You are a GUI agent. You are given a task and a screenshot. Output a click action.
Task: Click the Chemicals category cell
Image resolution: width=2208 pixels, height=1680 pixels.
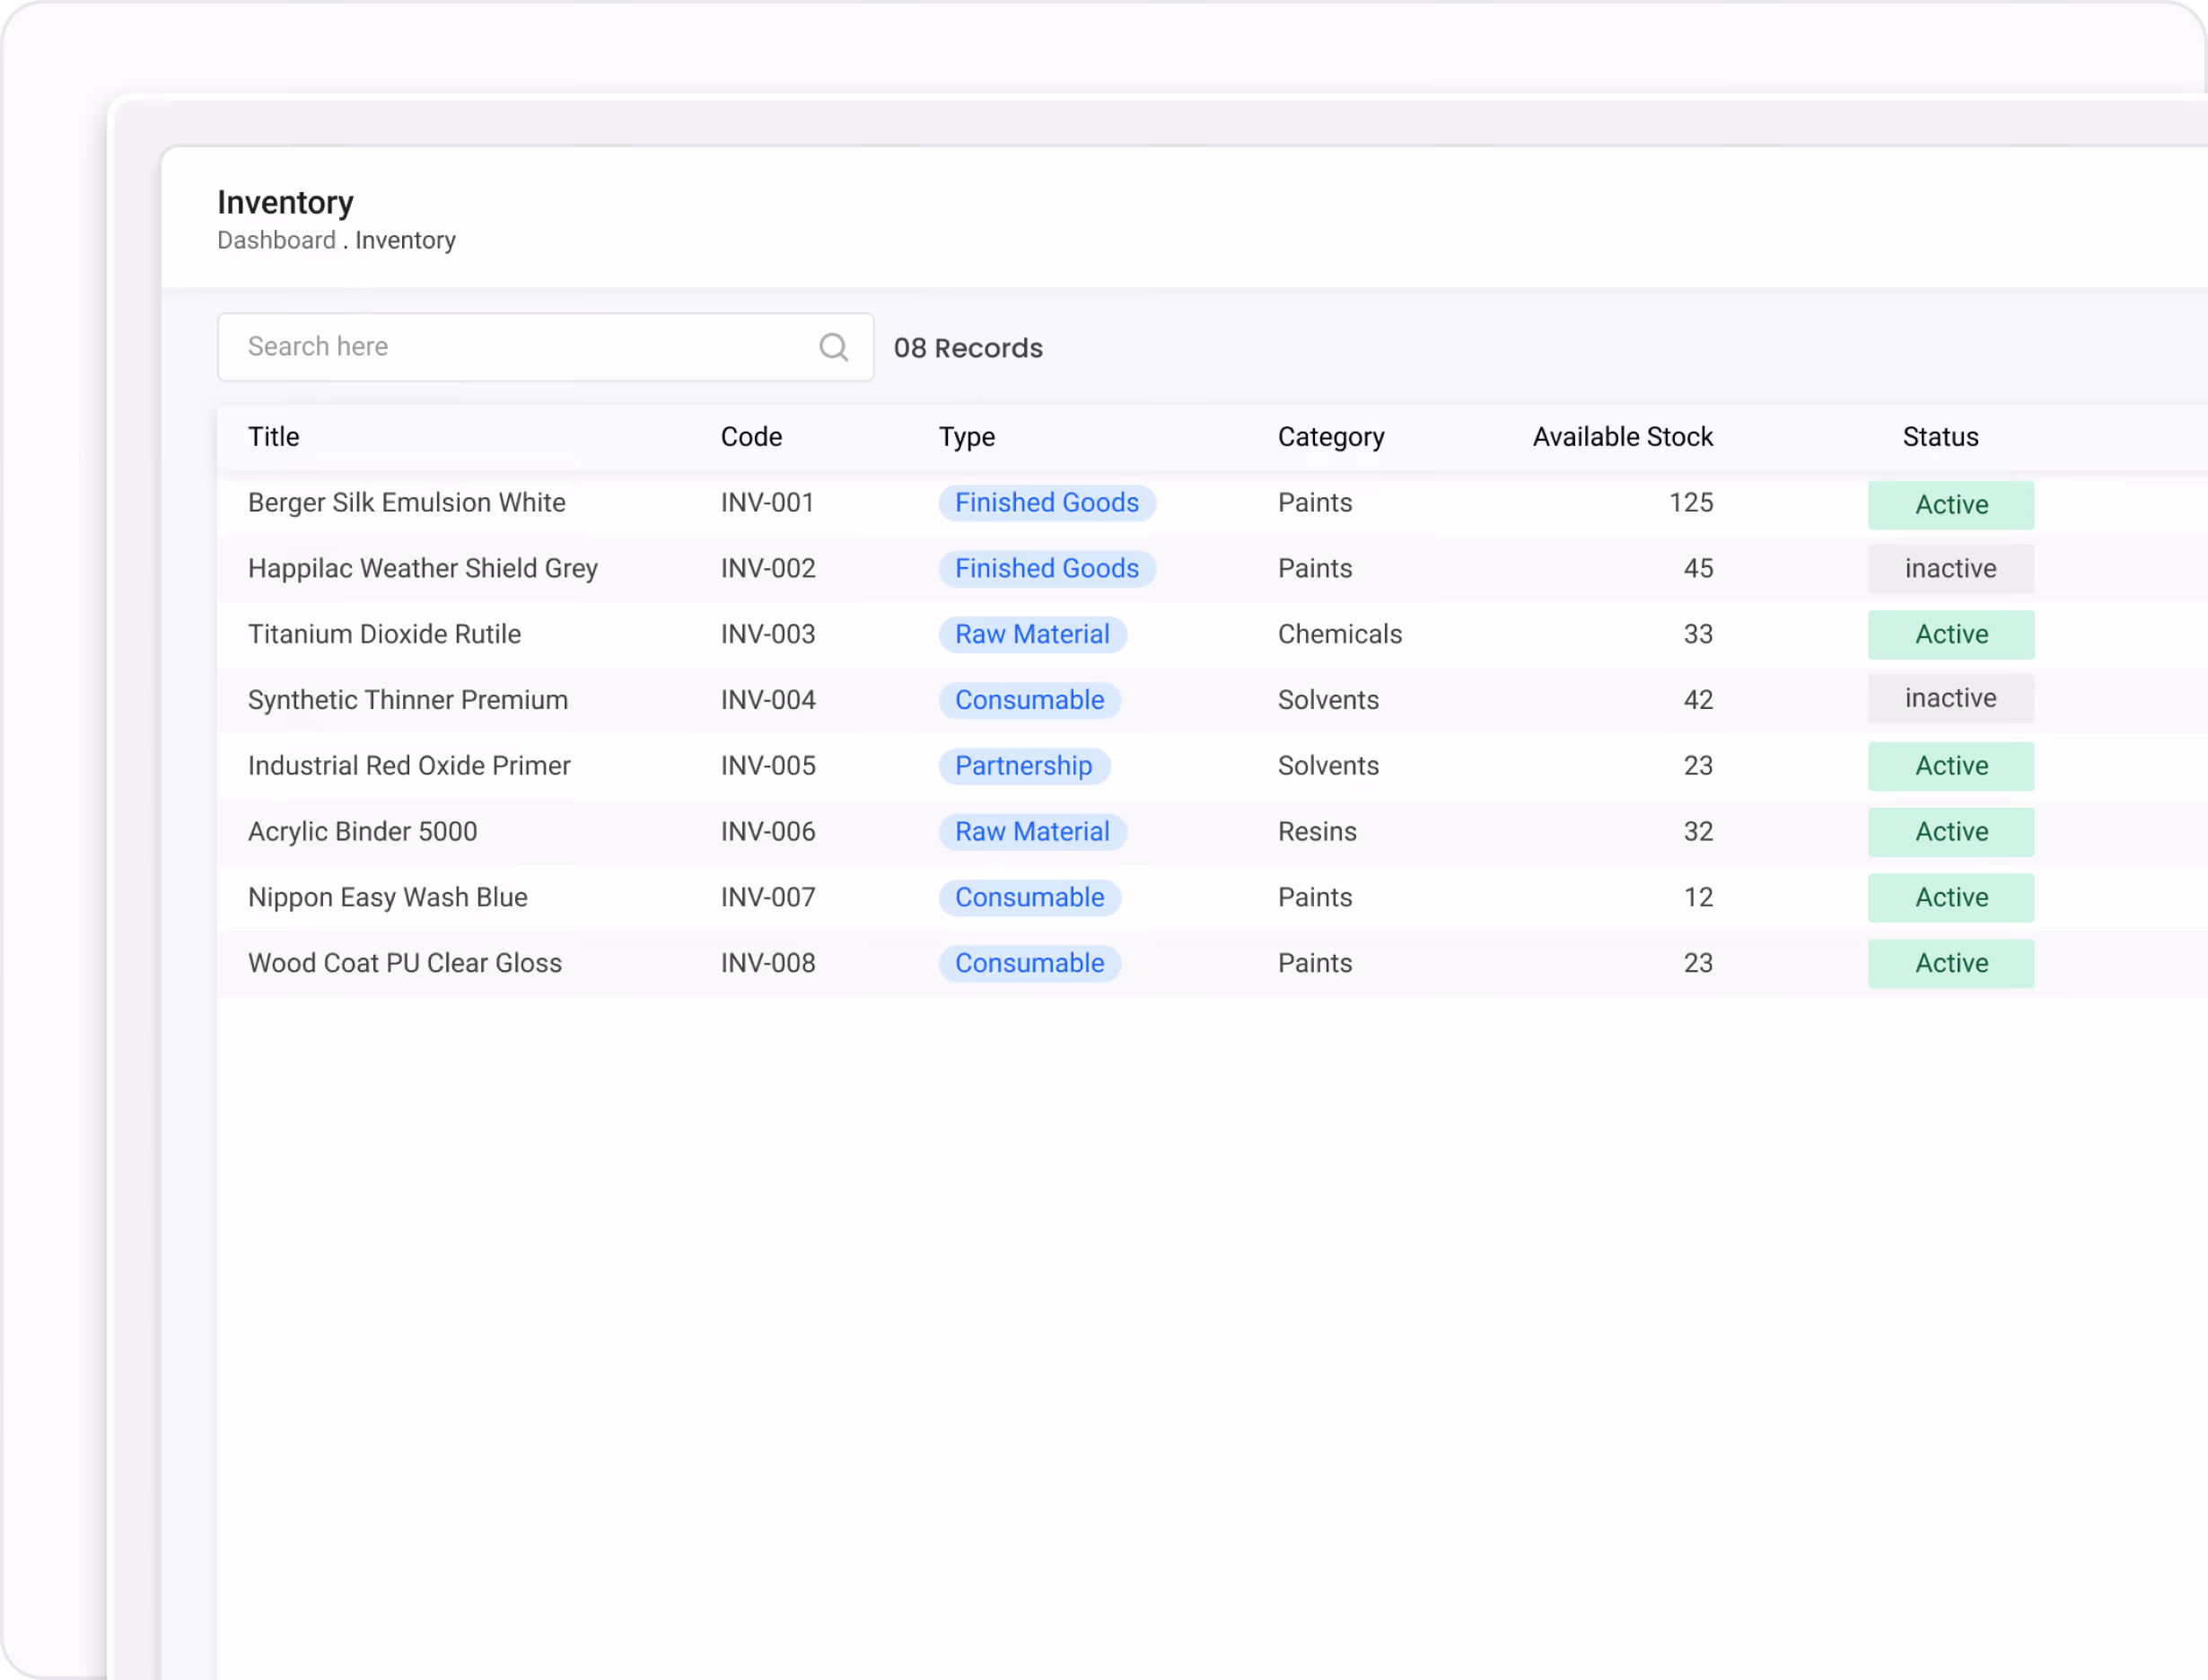point(1340,635)
